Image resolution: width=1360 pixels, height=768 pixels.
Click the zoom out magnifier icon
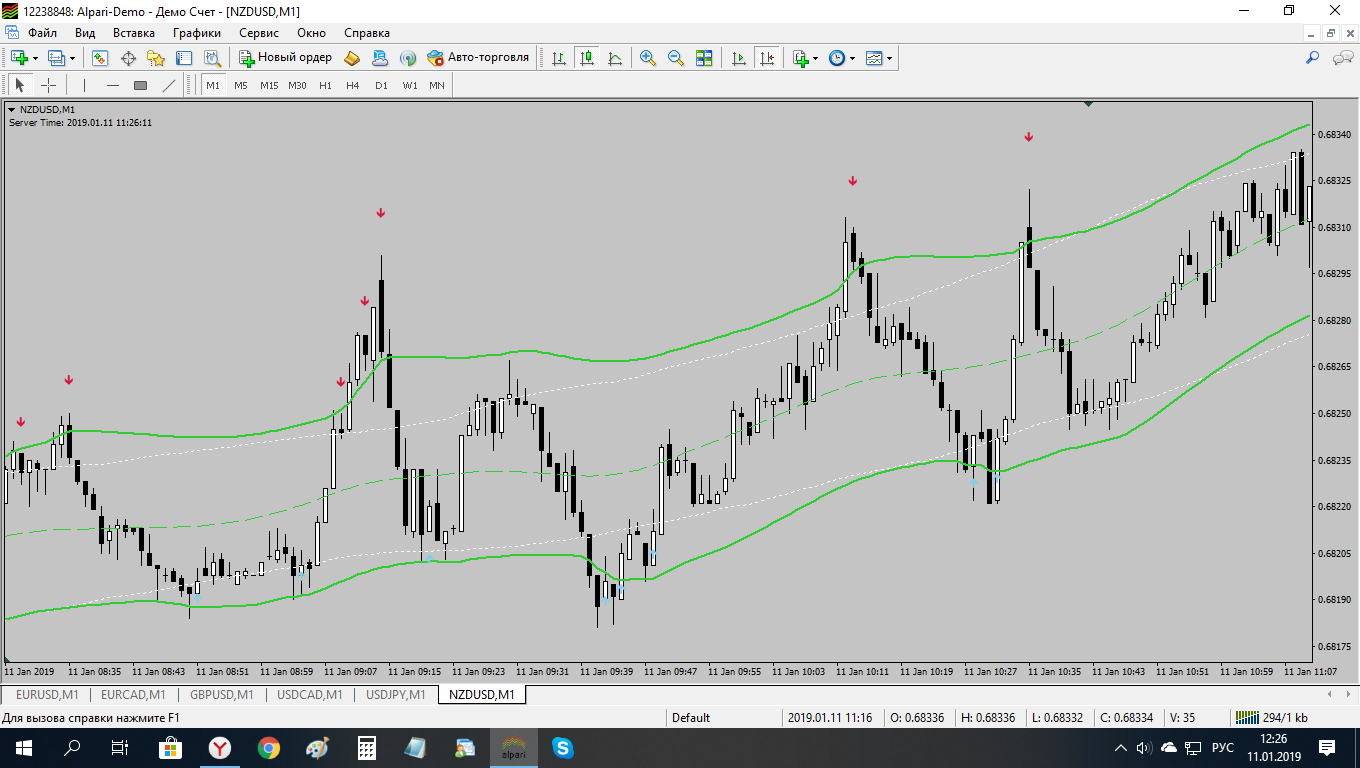tap(676, 58)
